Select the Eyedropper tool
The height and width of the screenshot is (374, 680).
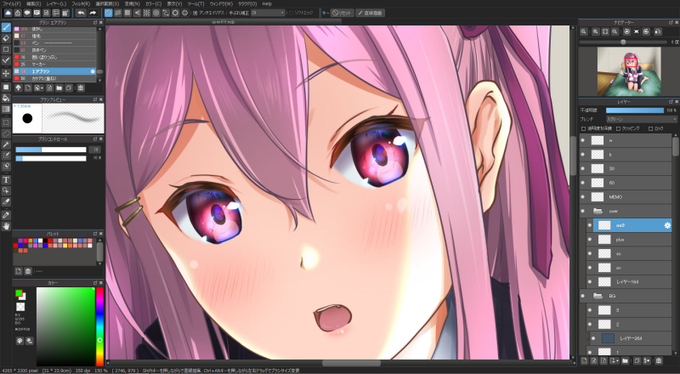point(6,215)
